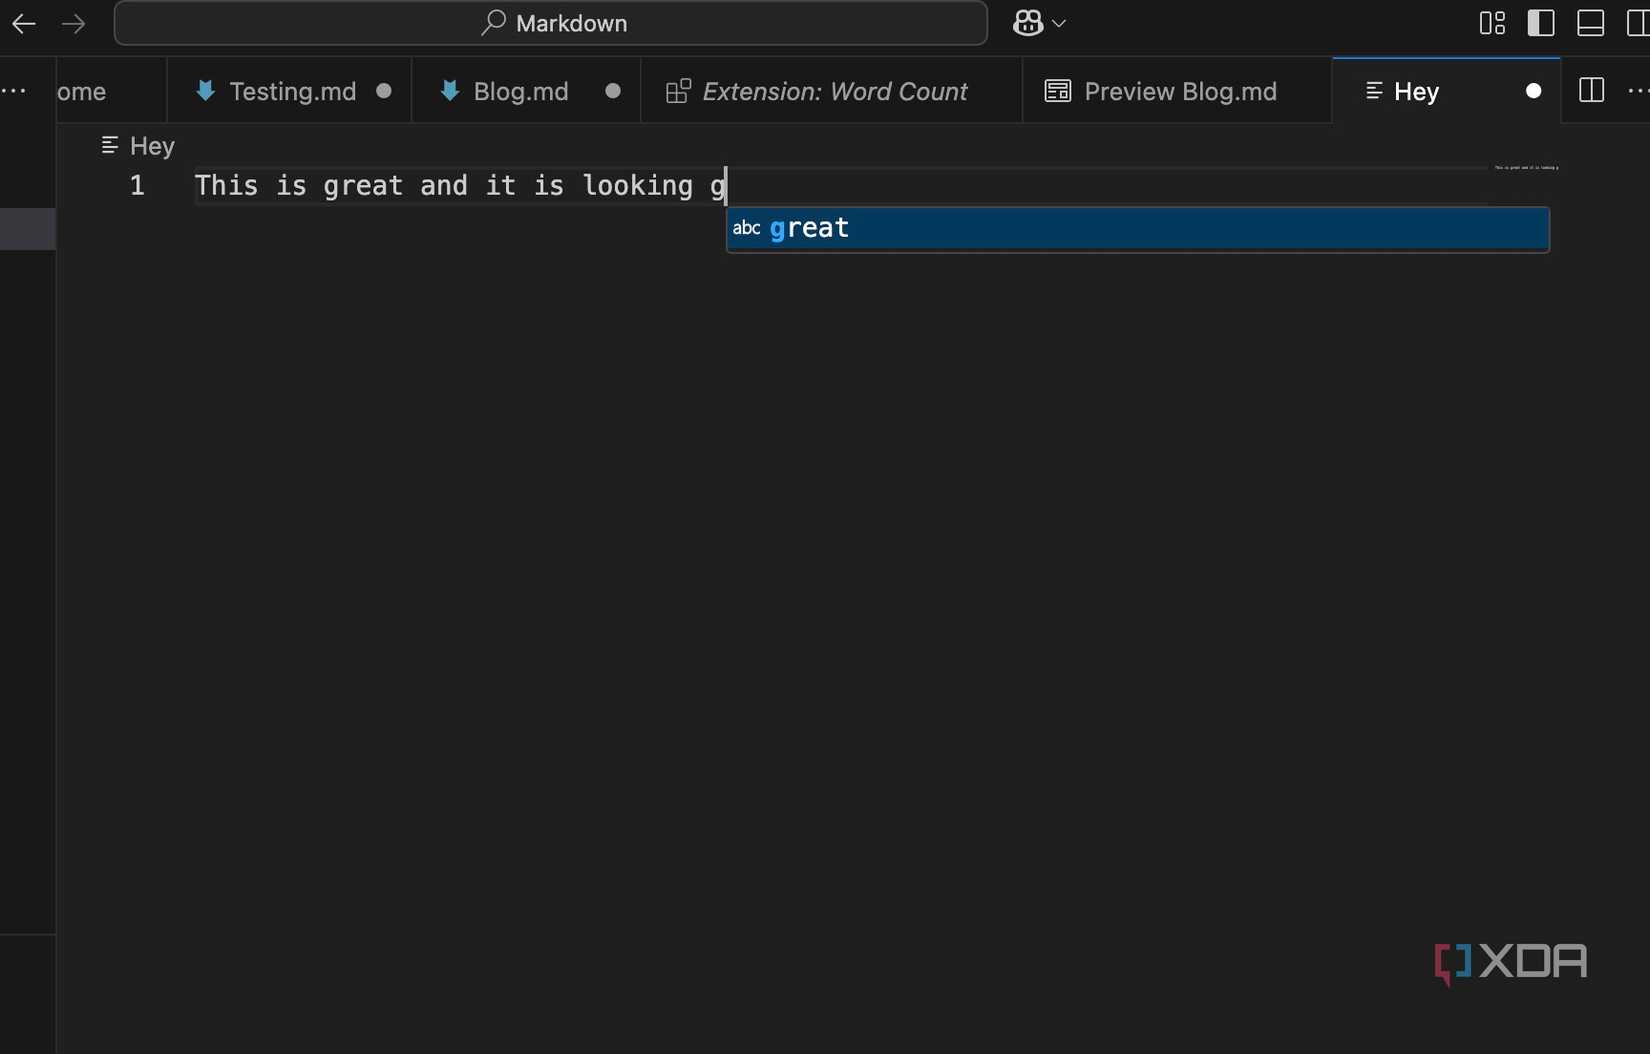This screenshot has width=1650, height=1054.
Task: Switch to the Blog.md tab
Action: 519,90
